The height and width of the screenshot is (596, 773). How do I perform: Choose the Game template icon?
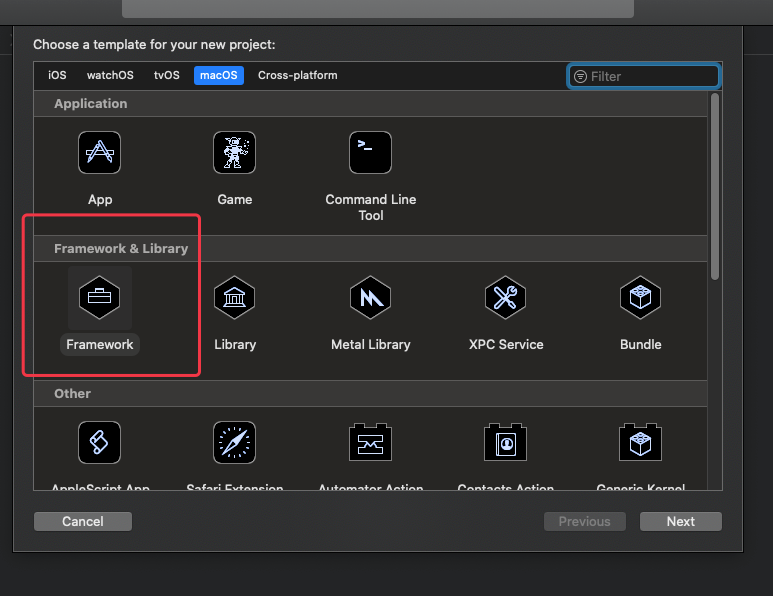click(235, 152)
